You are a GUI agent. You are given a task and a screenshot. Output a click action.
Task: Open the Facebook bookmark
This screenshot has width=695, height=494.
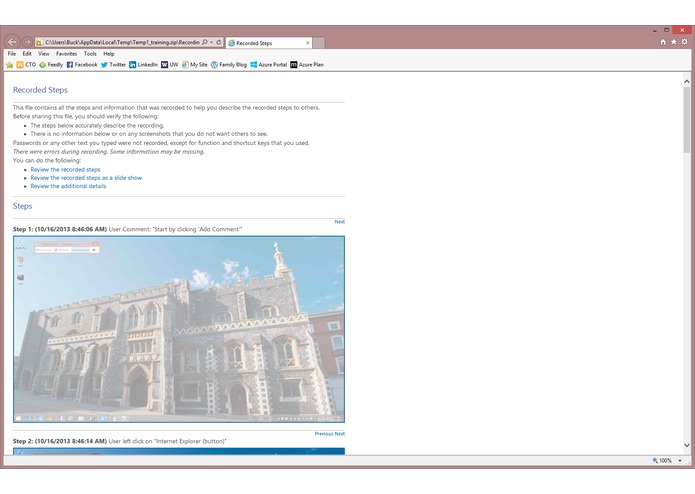(82, 65)
